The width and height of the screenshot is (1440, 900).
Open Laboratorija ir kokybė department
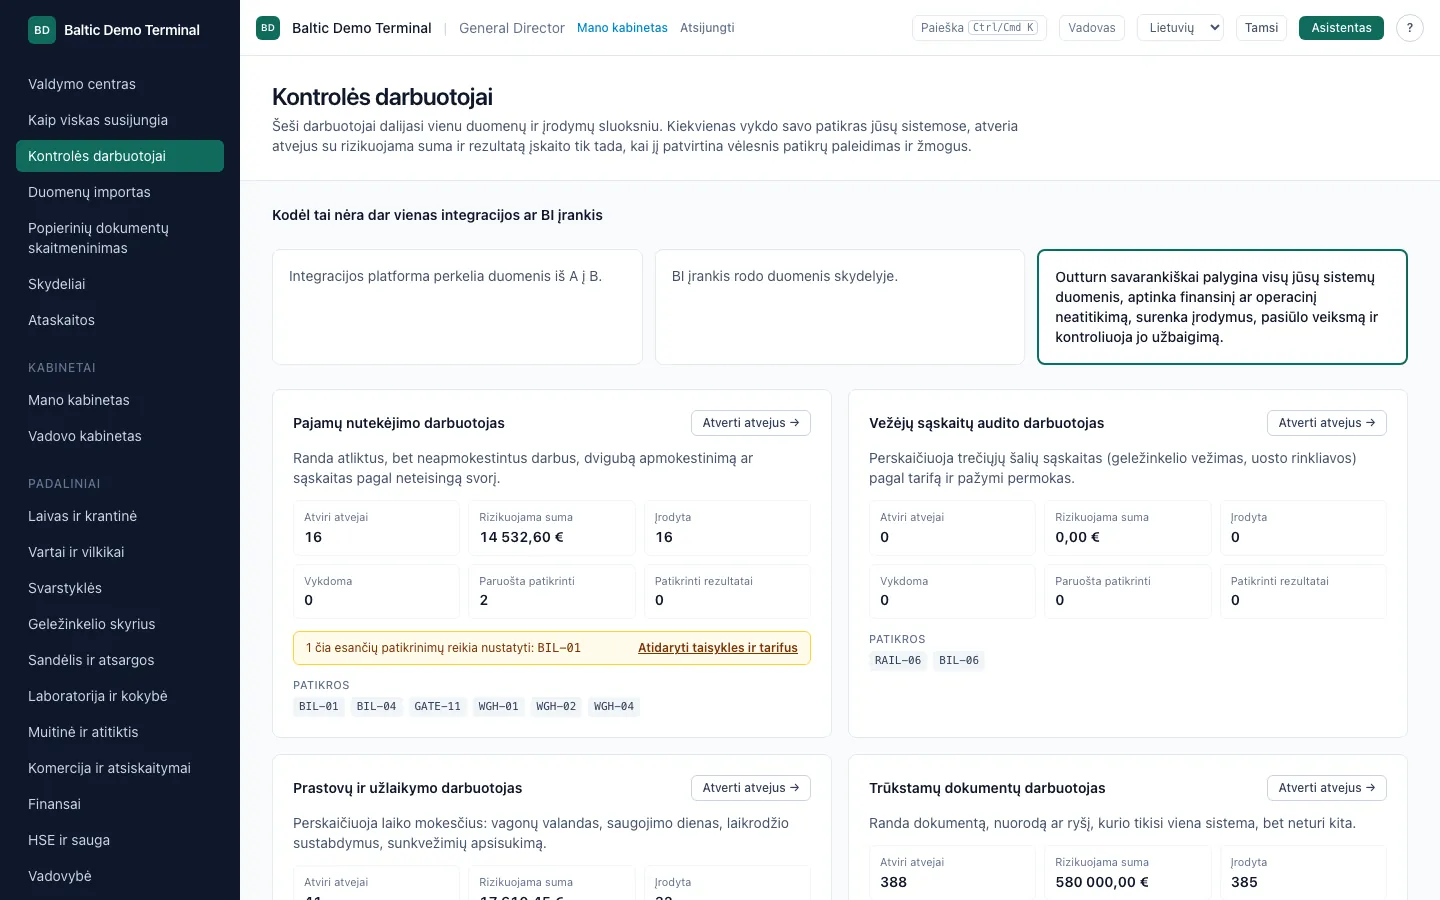[x=120, y=696]
